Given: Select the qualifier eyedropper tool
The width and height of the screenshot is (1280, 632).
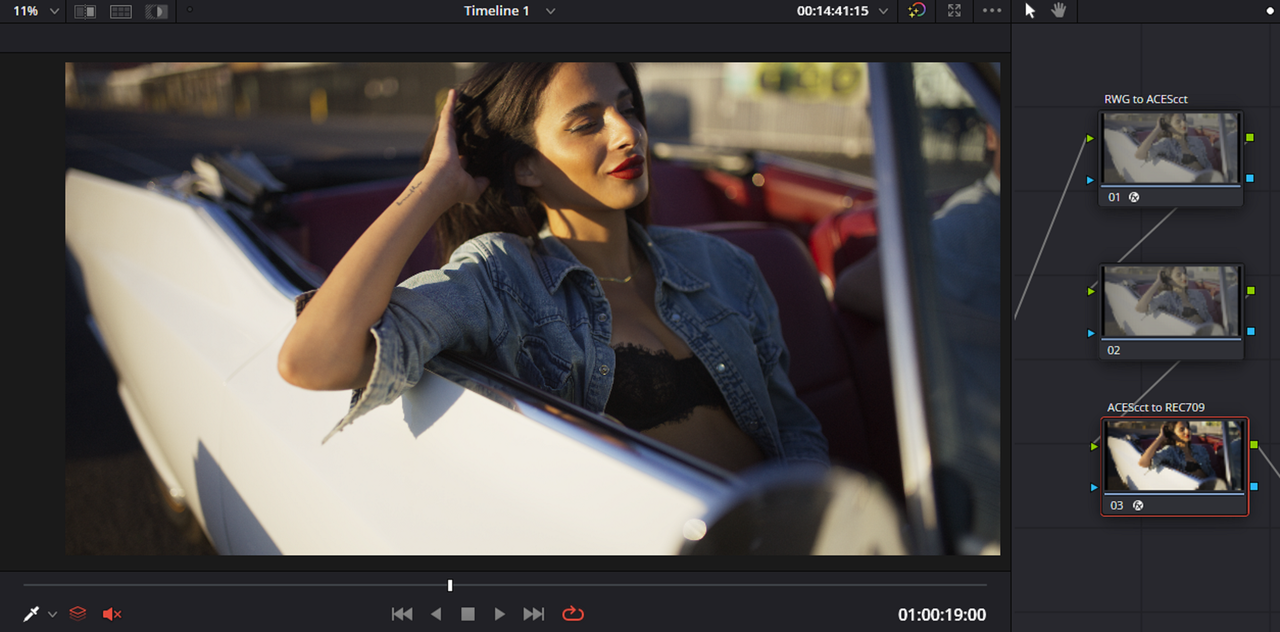Looking at the screenshot, I should [31, 613].
